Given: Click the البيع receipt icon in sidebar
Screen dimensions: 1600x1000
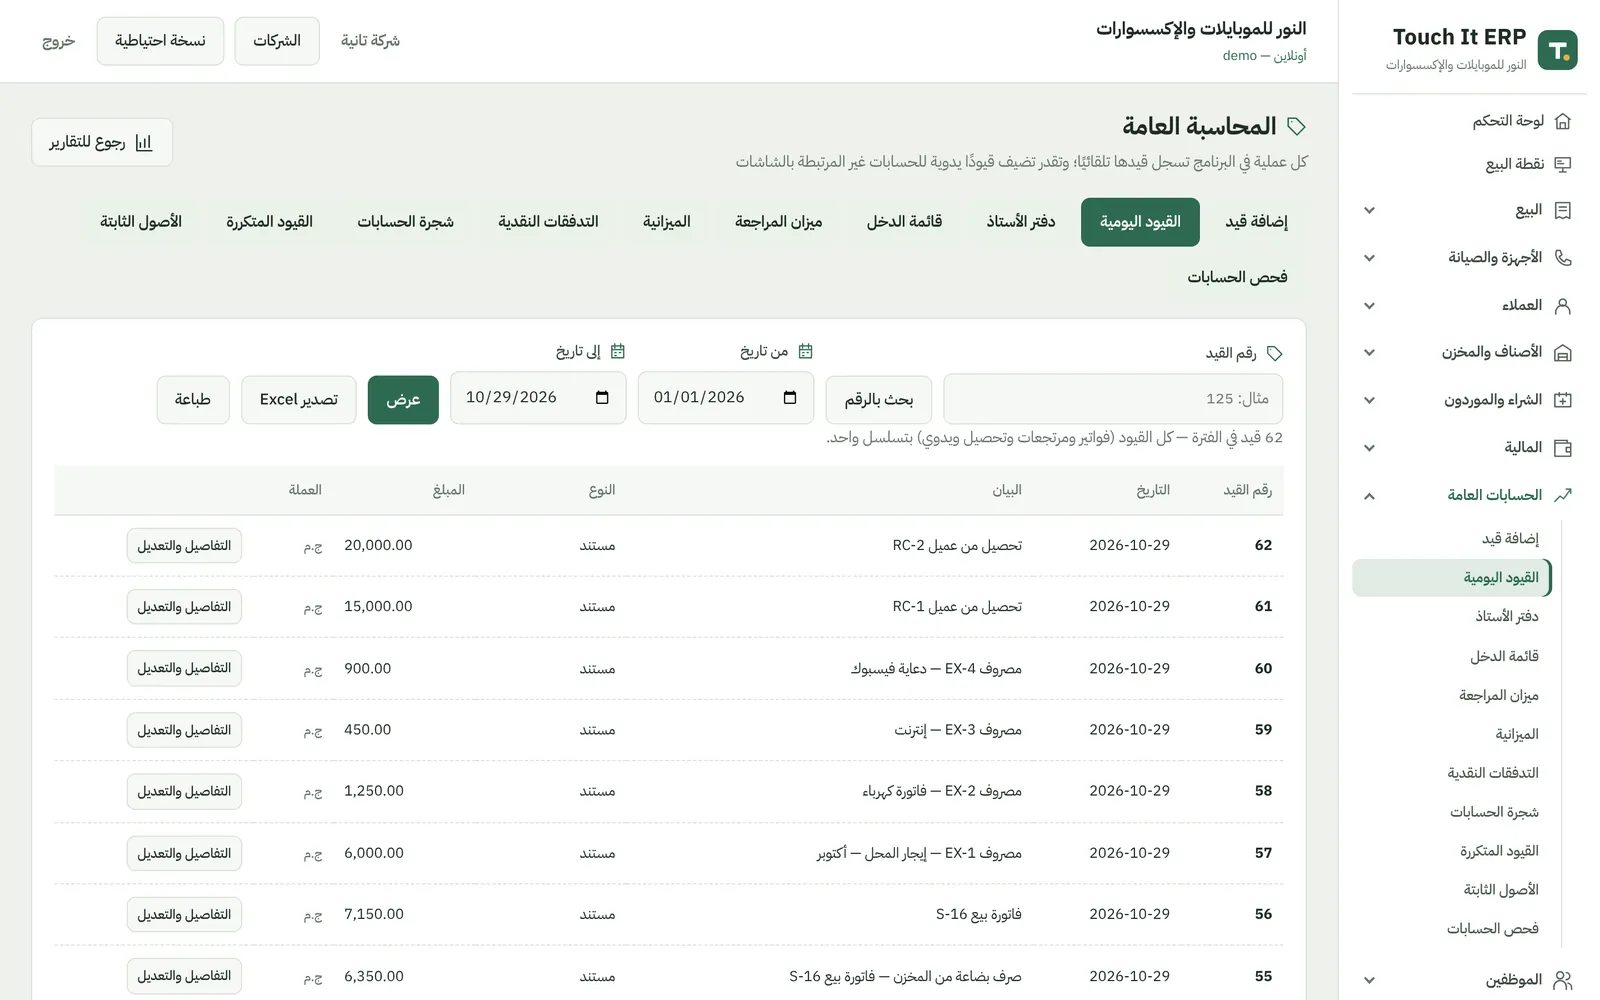Looking at the screenshot, I should [1563, 210].
